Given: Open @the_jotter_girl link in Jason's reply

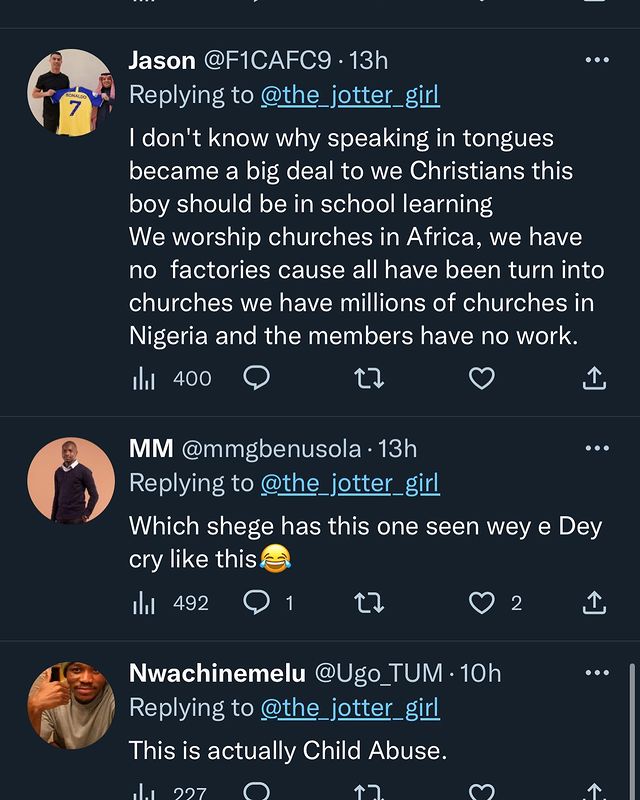Looking at the screenshot, I should click(x=350, y=95).
